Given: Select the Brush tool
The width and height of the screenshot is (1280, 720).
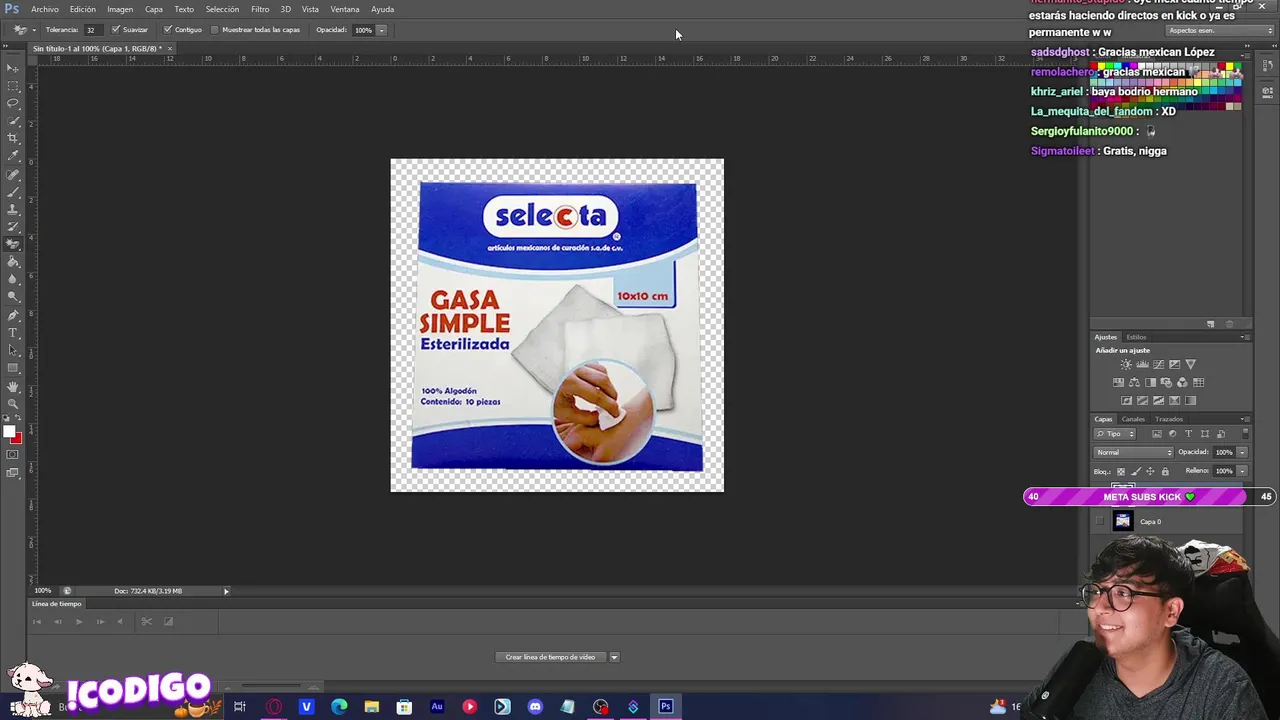Looking at the screenshot, I should coord(13,191).
